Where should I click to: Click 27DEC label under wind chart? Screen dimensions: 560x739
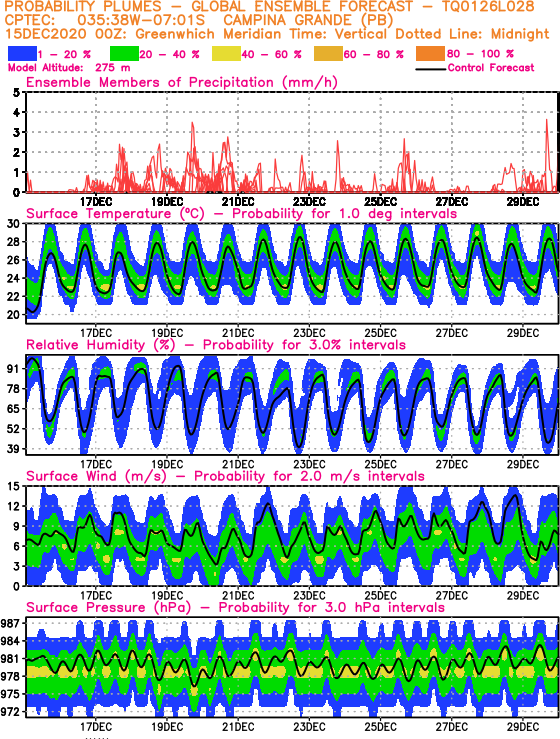[x=452, y=595]
